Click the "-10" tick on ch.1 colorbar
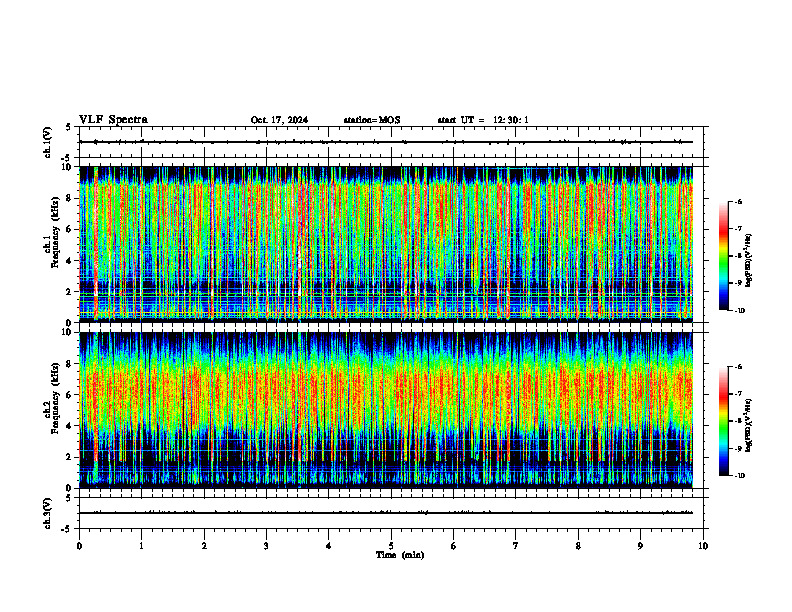The image size is (792, 612). click(x=740, y=311)
